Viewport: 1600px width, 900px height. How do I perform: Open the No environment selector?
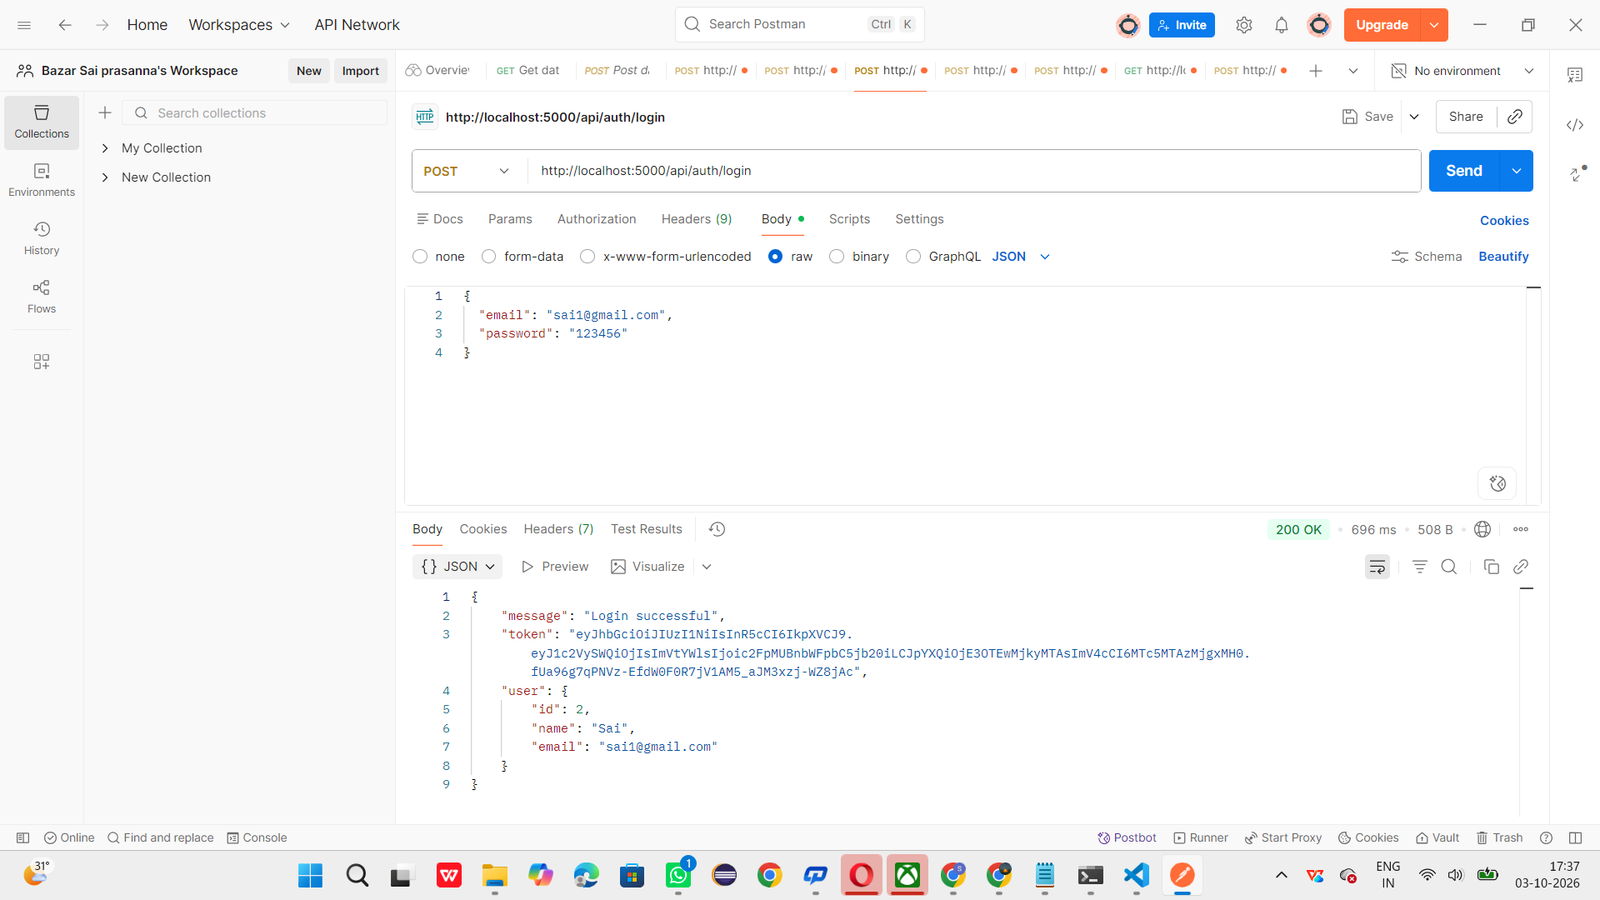1462,71
